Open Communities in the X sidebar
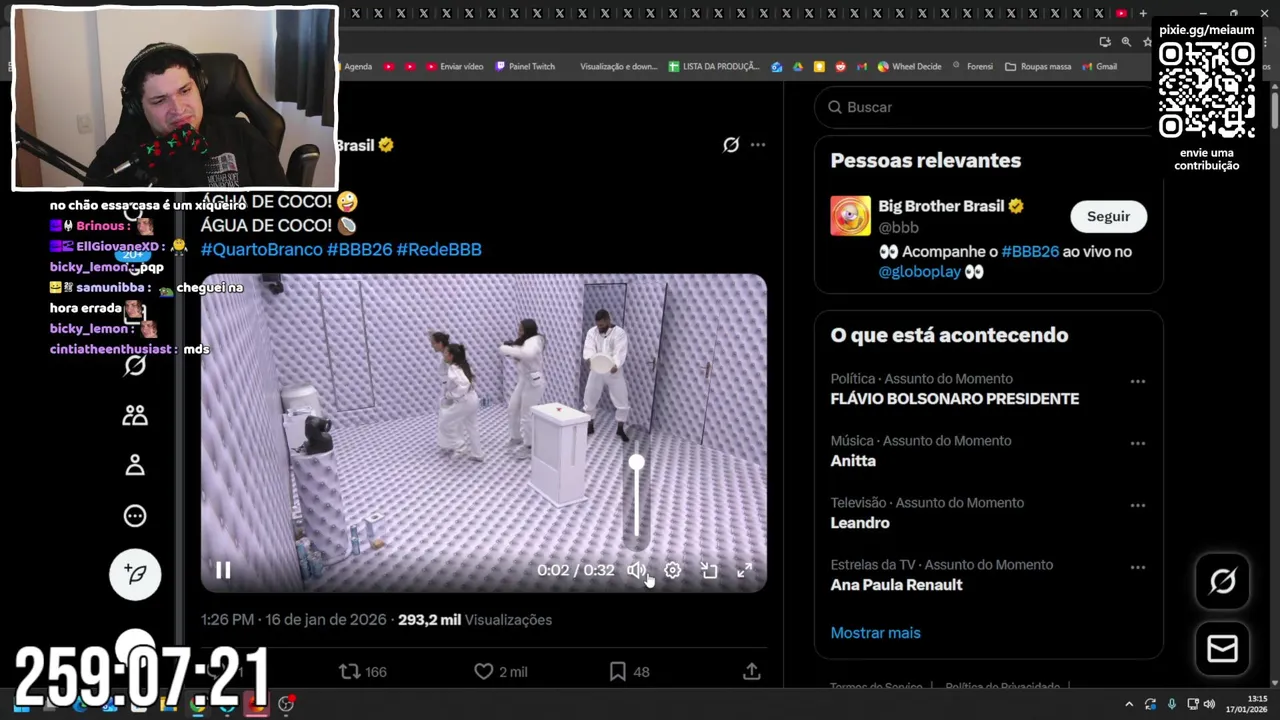 pos(135,415)
